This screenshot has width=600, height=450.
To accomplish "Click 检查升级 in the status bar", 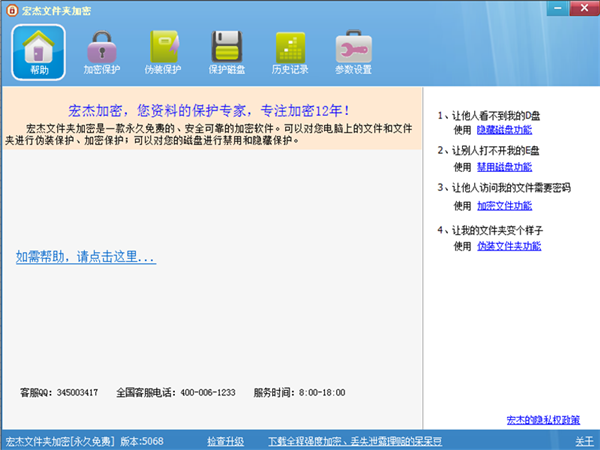I will click(225, 441).
